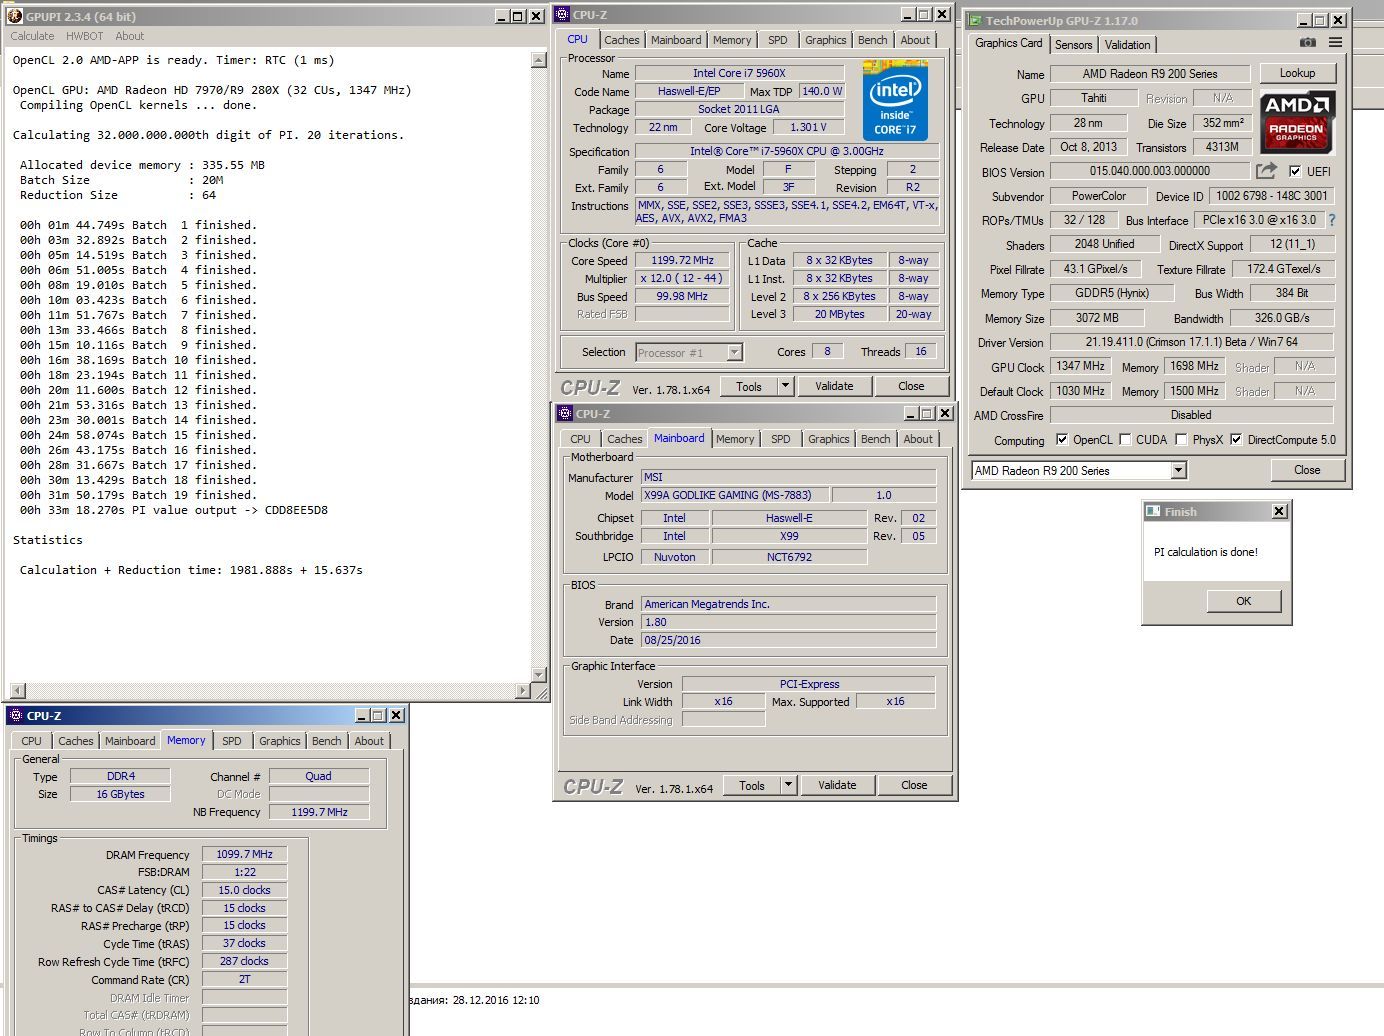Select Graphics Card tab in GPU-Z
Screen dimensions: 1384x1036
[1008, 43]
